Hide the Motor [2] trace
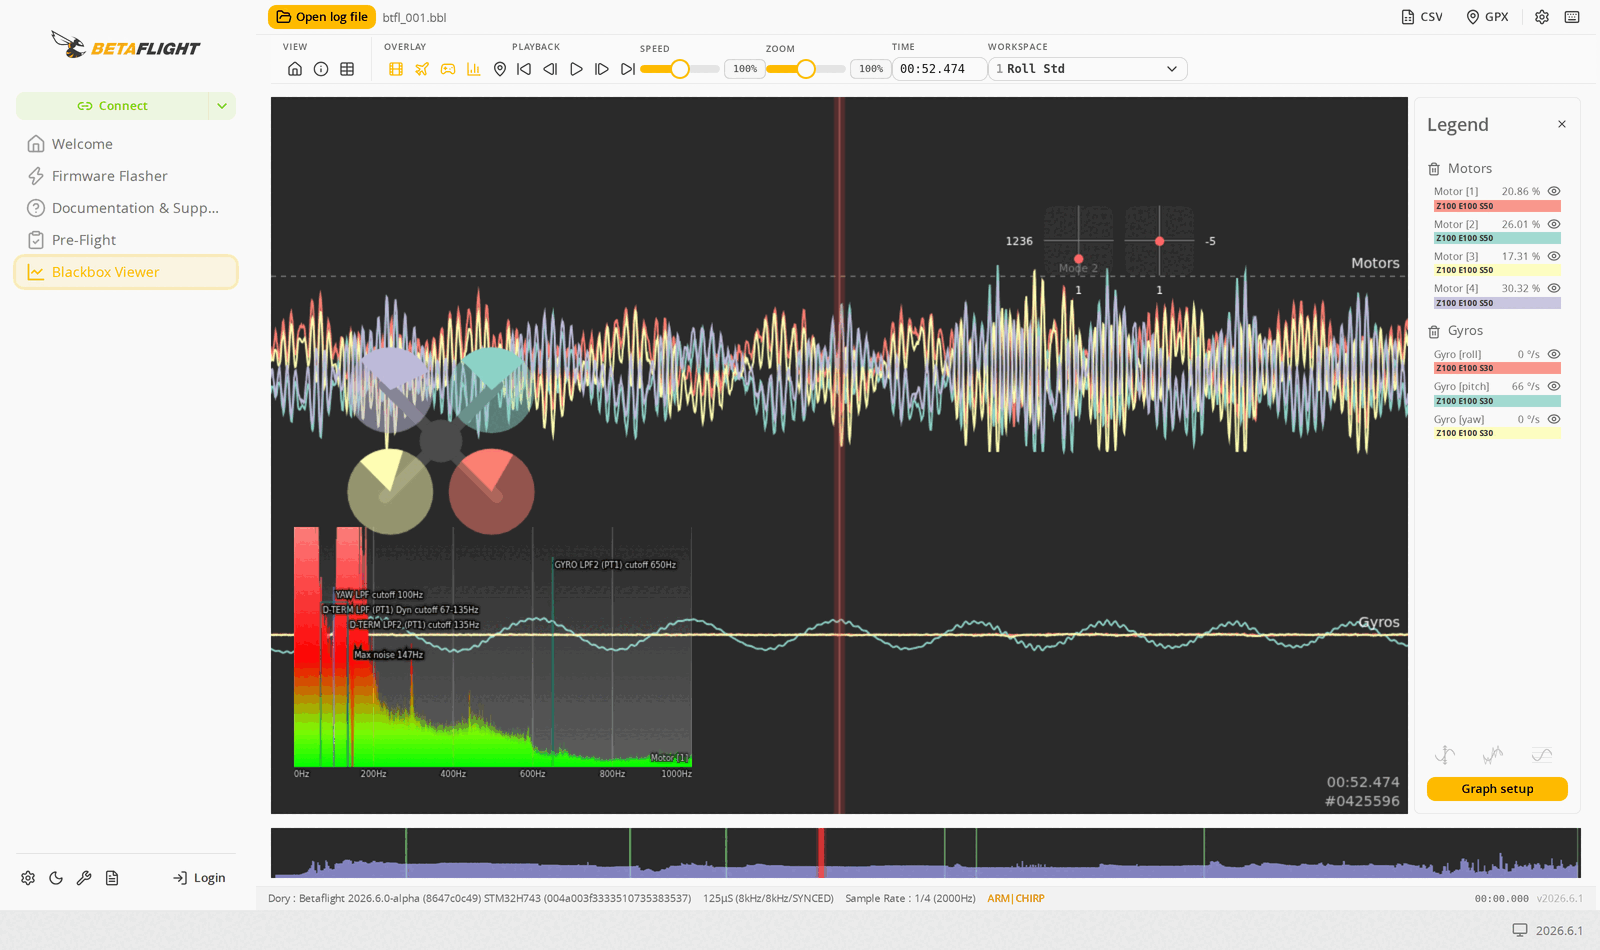1600x950 pixels. point(1554,224)
